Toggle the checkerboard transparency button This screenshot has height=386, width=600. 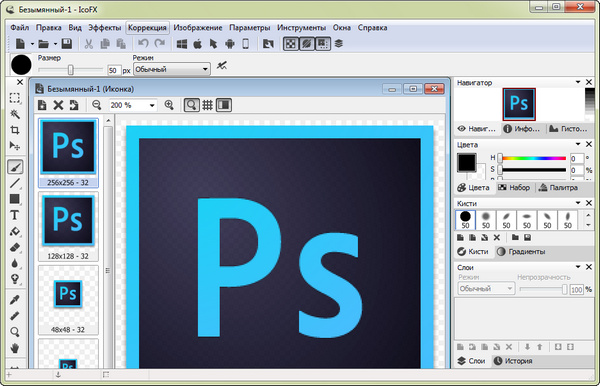(290, 44)
